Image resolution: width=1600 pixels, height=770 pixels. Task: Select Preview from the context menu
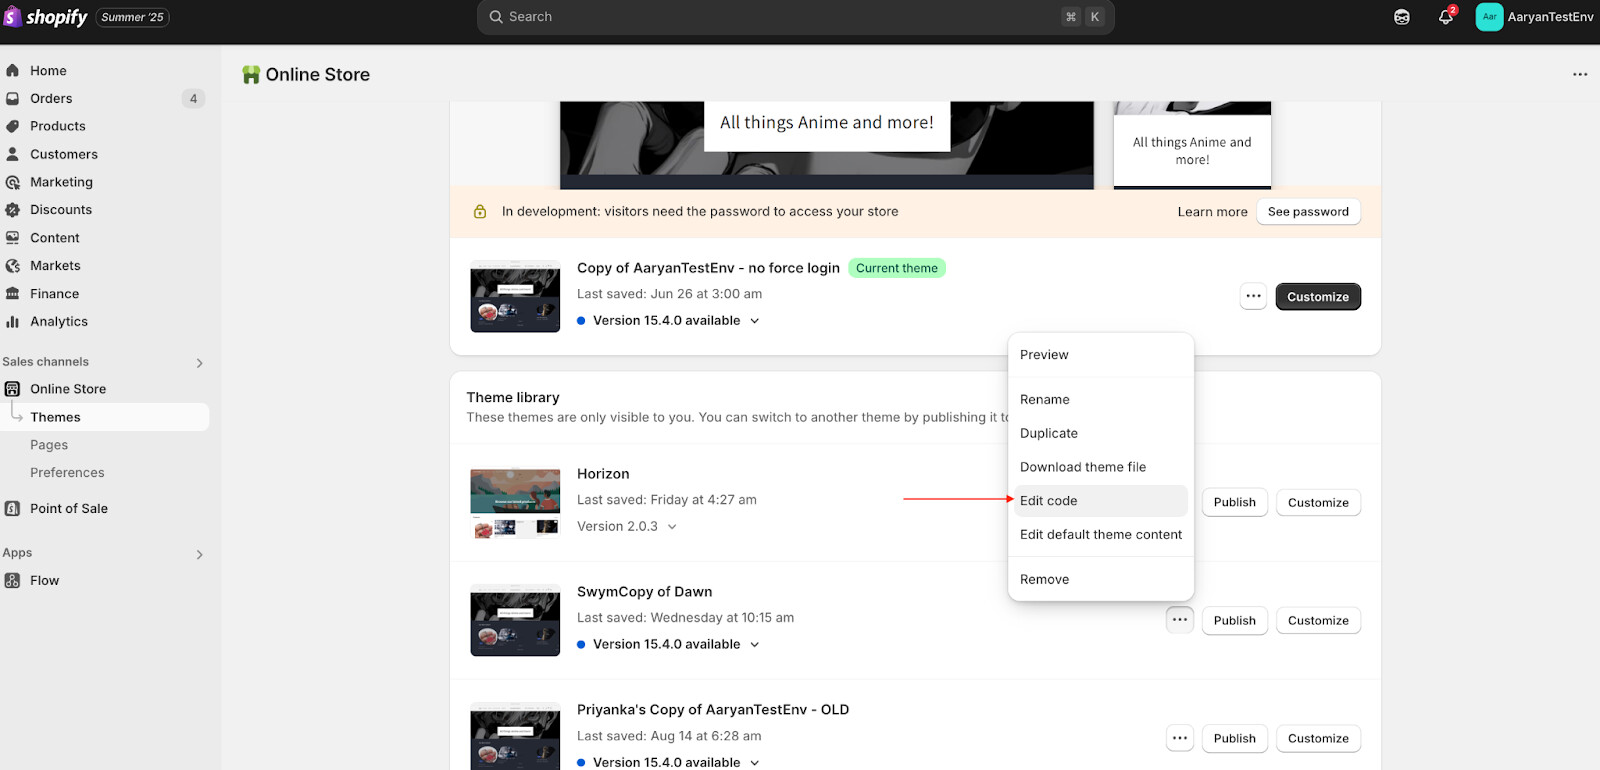(x=1100, y=355)
